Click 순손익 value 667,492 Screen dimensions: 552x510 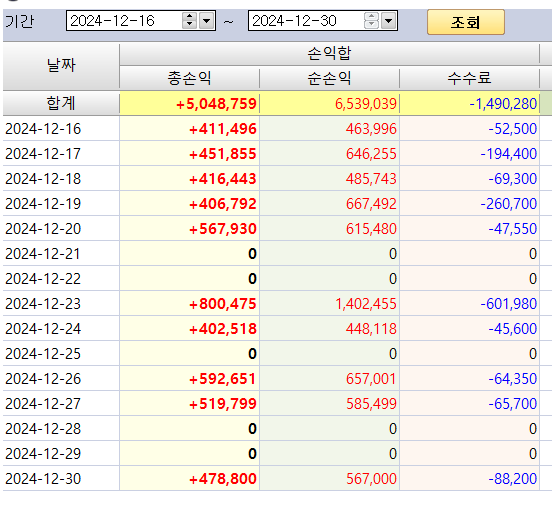click(371, 204)
